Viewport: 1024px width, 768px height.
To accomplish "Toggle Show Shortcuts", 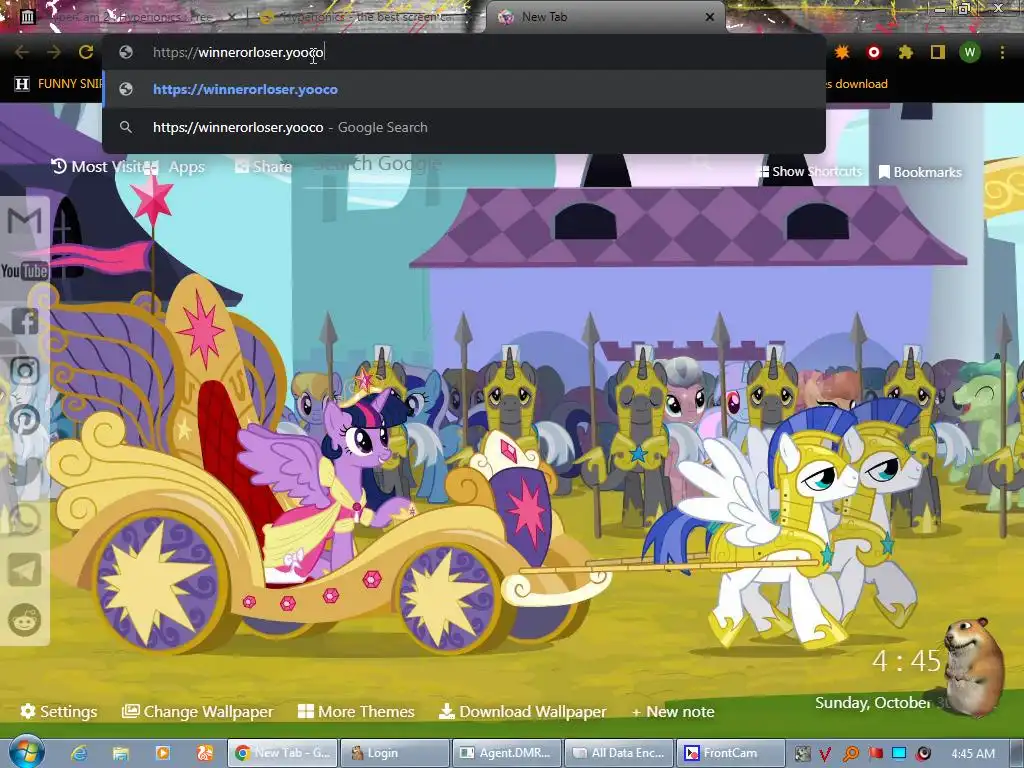I will point(810,172).
